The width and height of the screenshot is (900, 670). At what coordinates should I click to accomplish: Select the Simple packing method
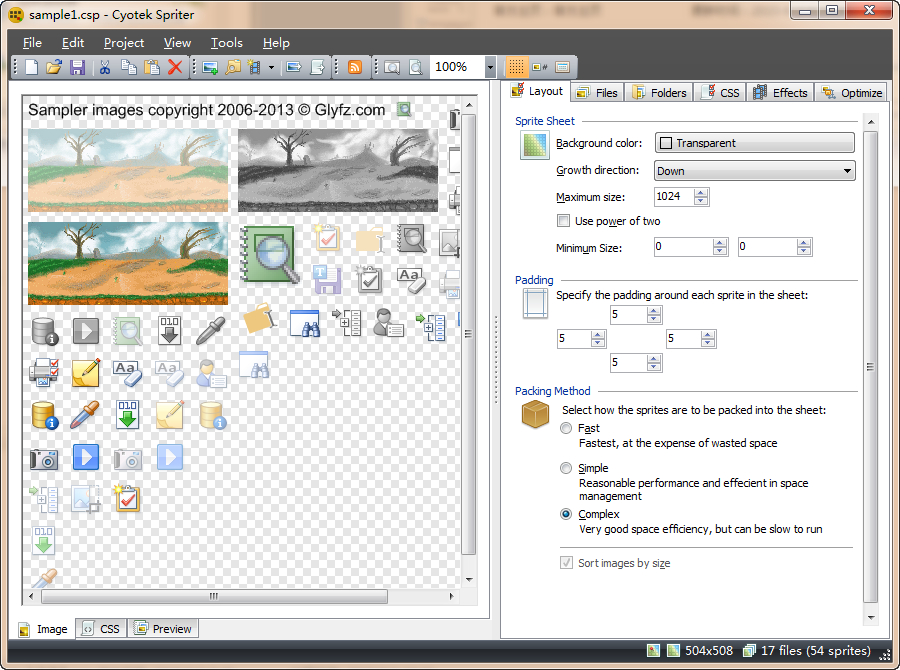tap(566, 468)
